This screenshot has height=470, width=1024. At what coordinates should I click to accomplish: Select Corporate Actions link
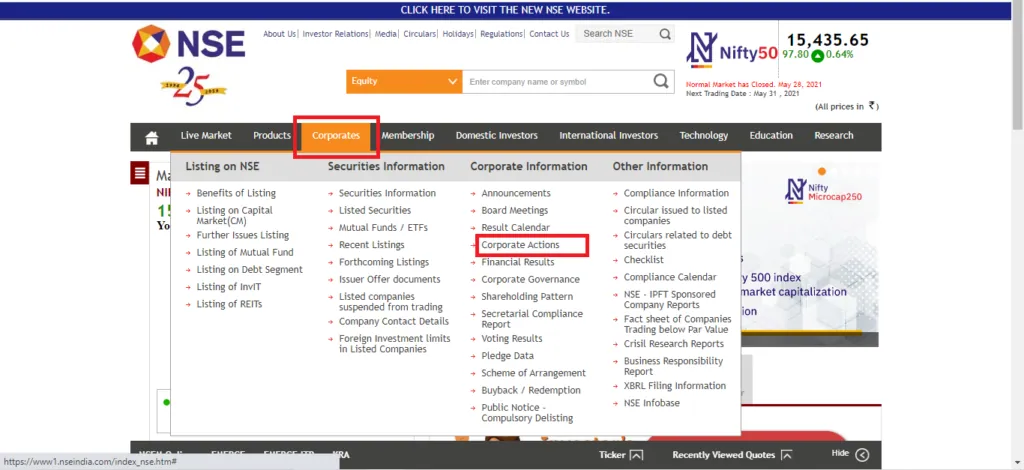click(x=520, y=245)
